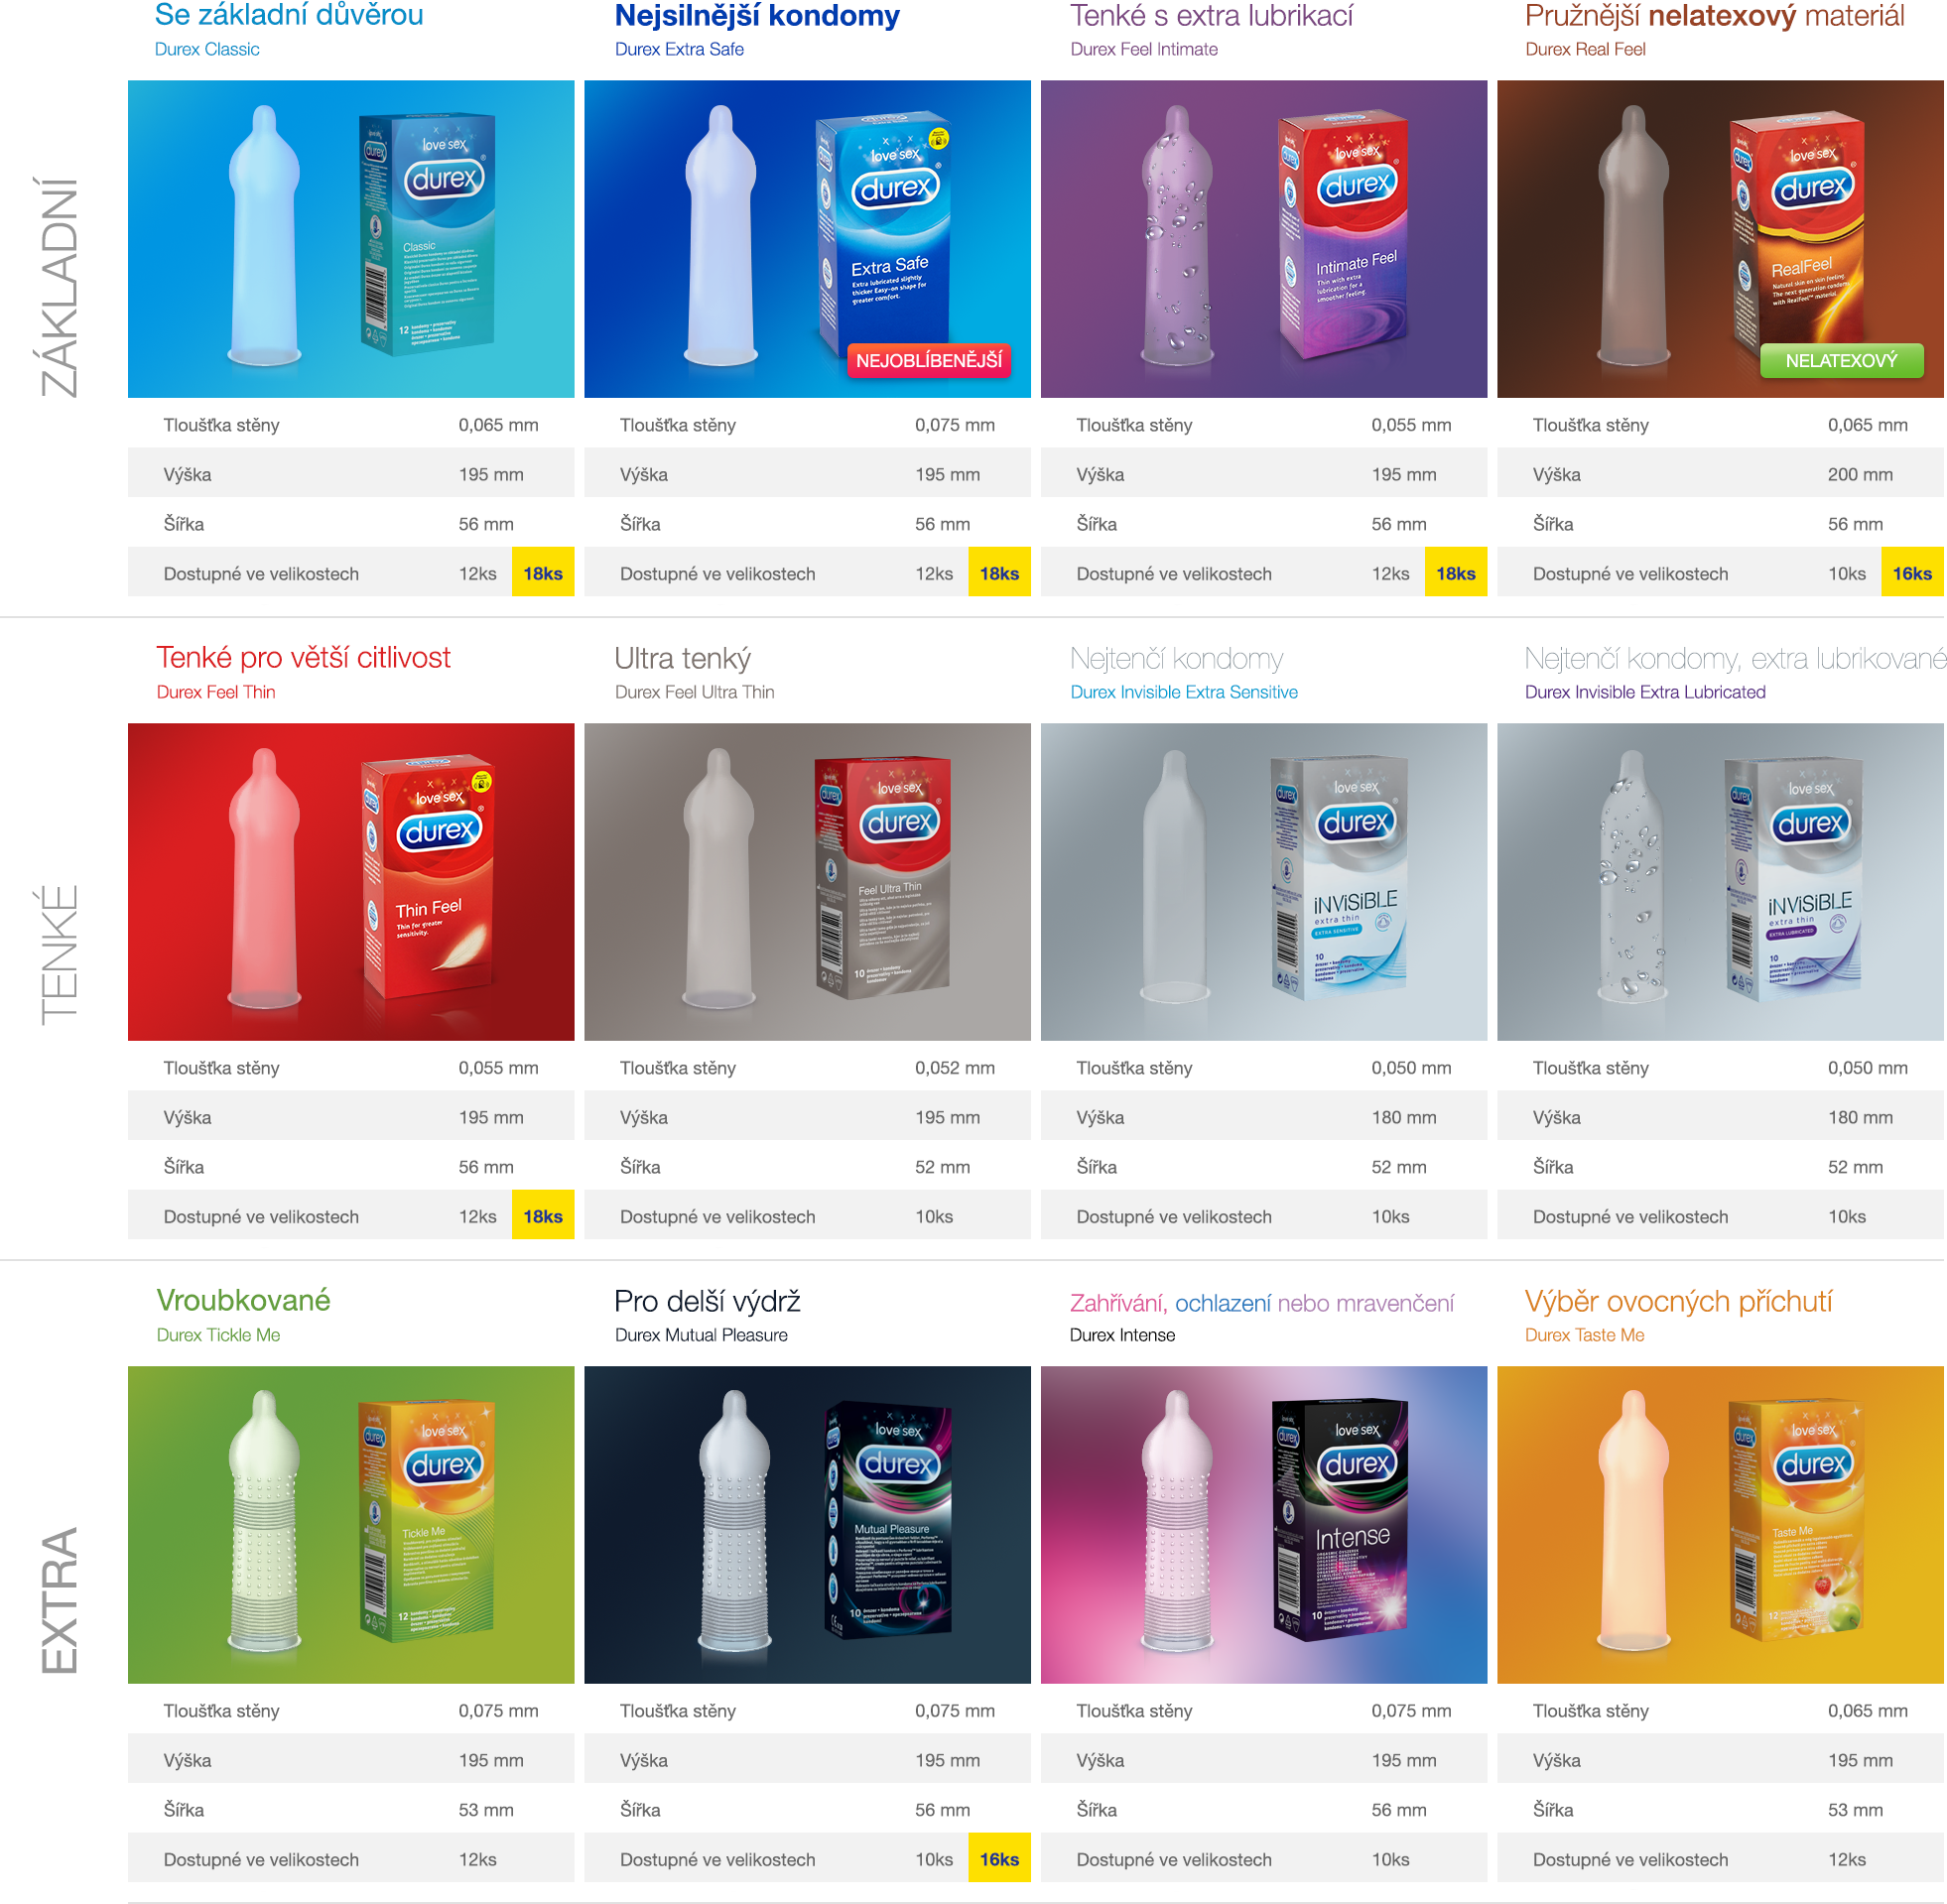Choose 16ks pack for Durex Mutual Pleasure
1947x1904 pixels.
tap(999, 1859)
